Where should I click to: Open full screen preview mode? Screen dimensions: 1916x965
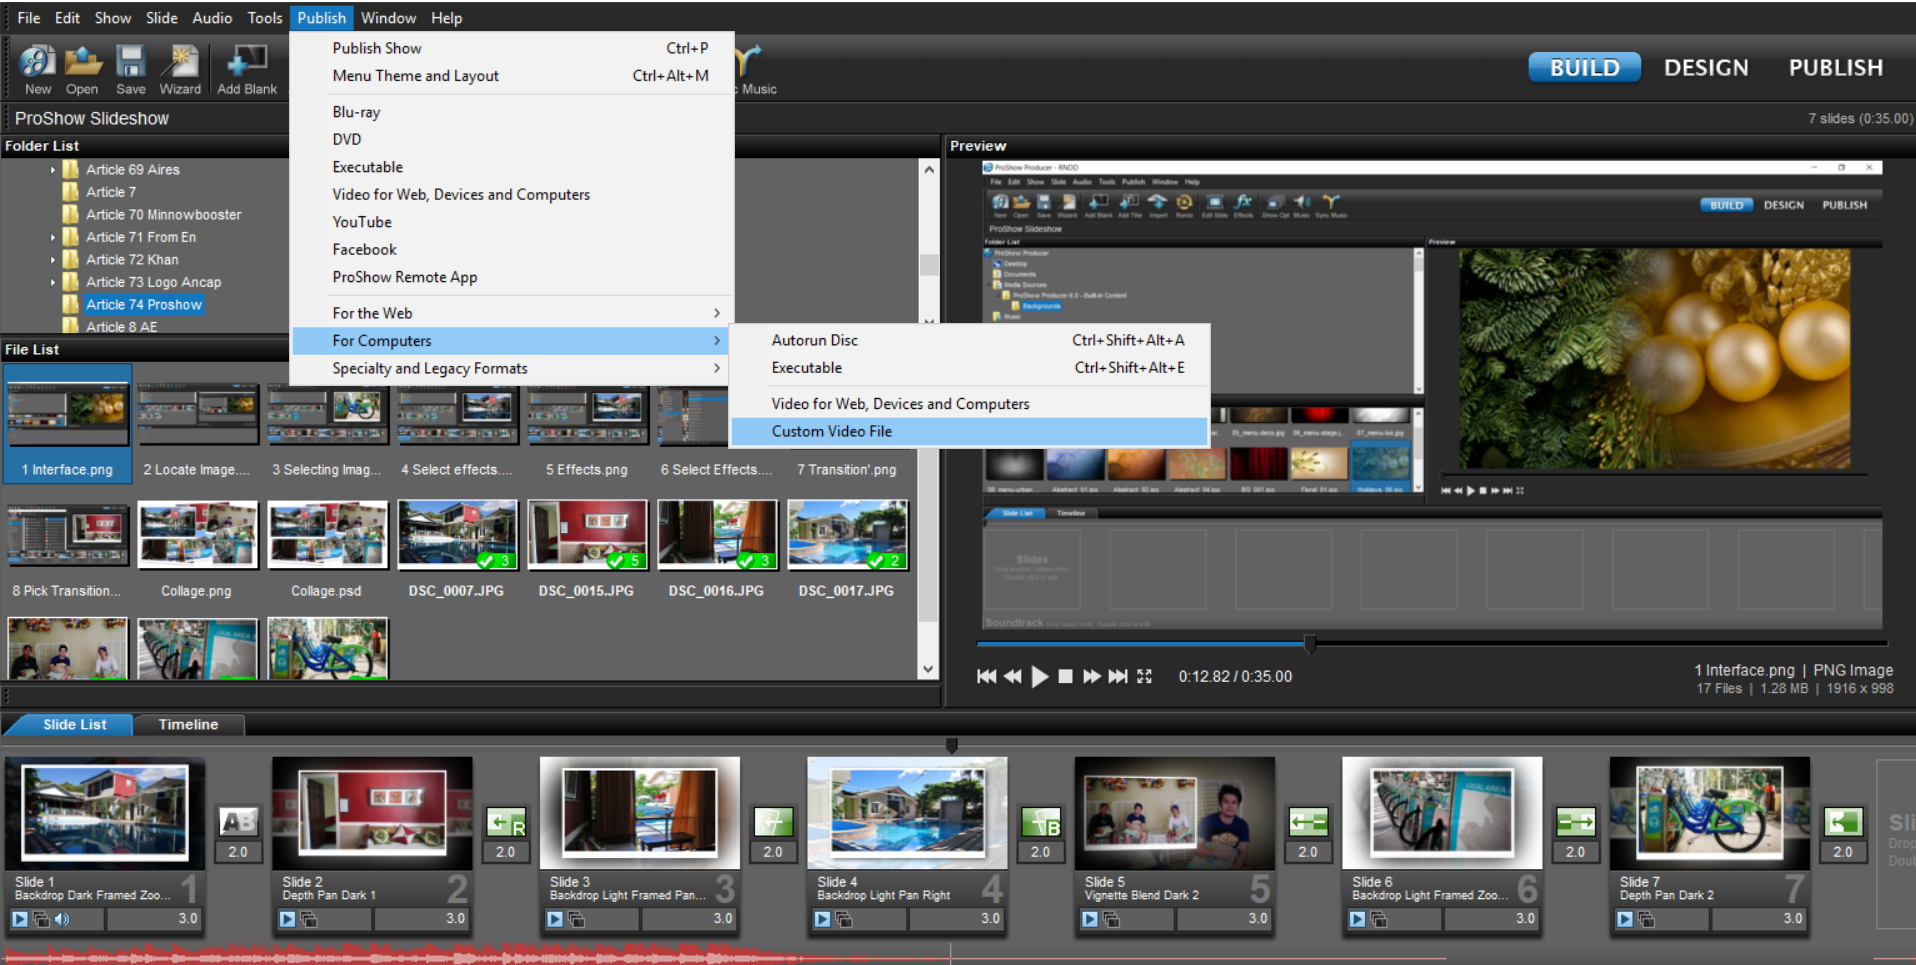1144,677
